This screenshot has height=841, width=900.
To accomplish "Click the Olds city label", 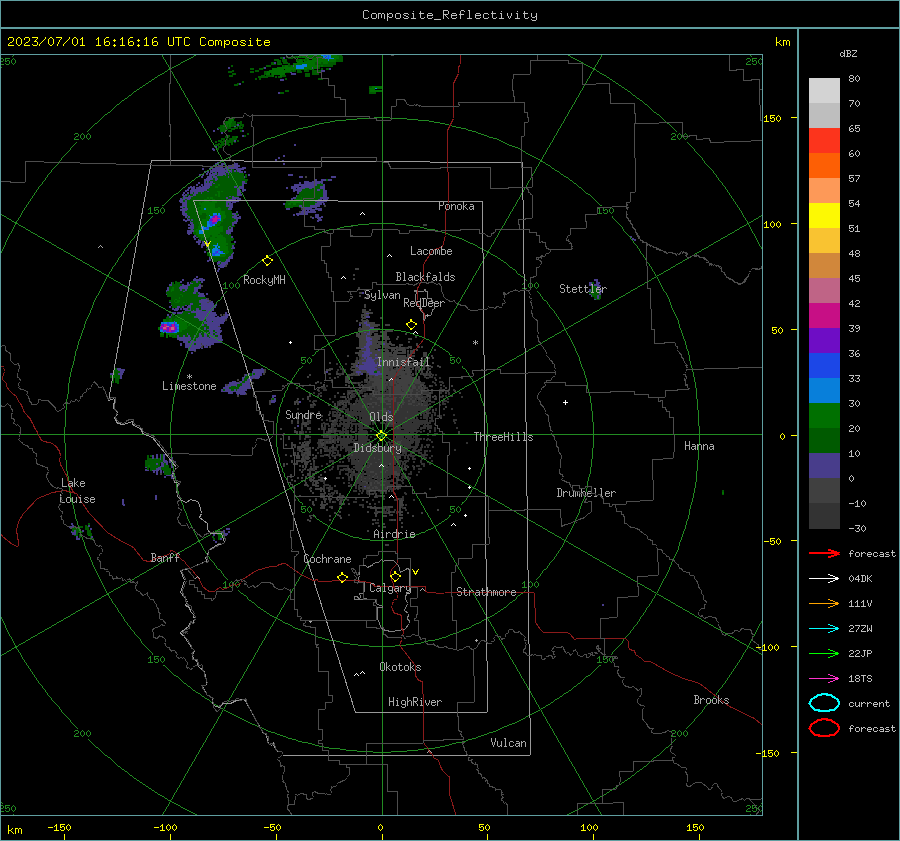I will (x=381, y=417).
